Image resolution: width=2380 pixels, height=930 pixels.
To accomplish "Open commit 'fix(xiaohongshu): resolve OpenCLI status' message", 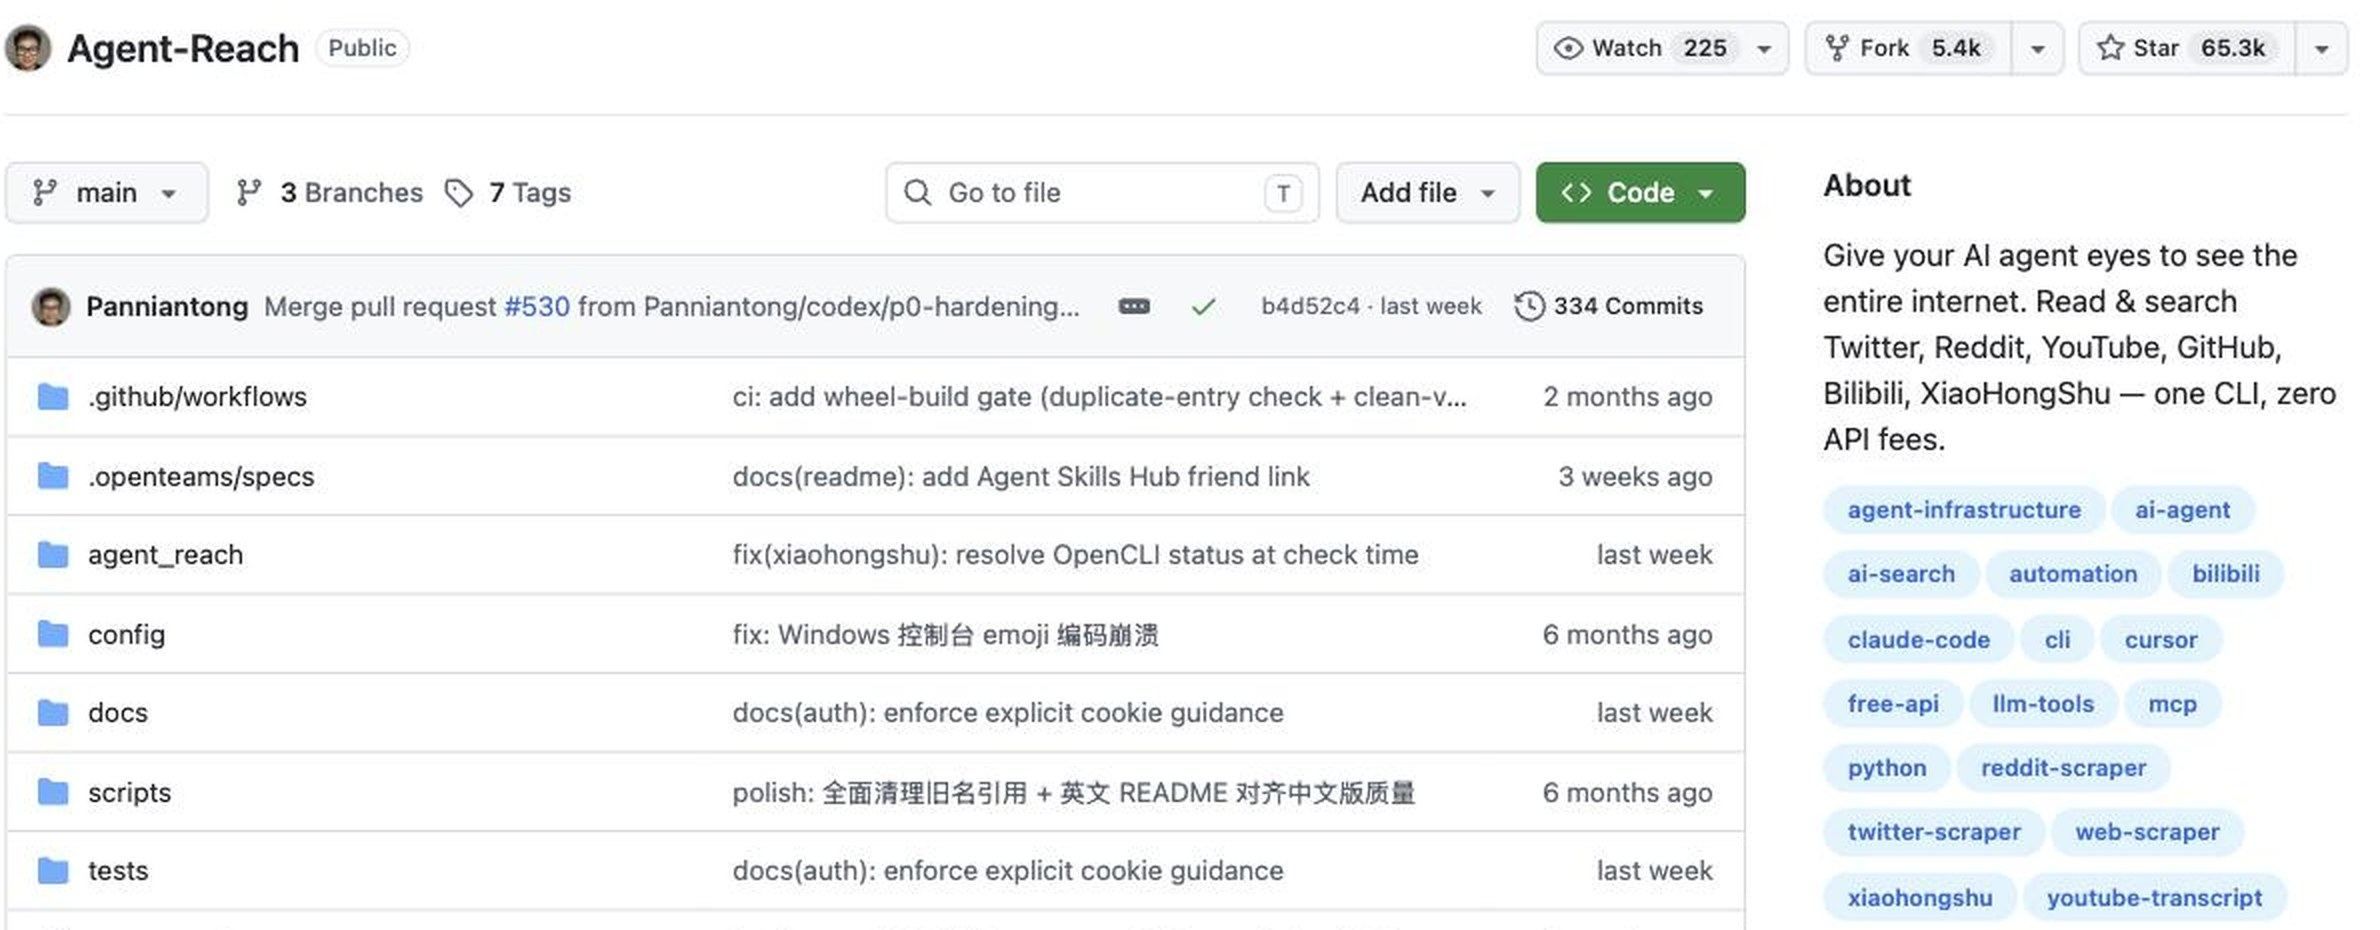I will pyautogui.click(x=1075, y=555).
